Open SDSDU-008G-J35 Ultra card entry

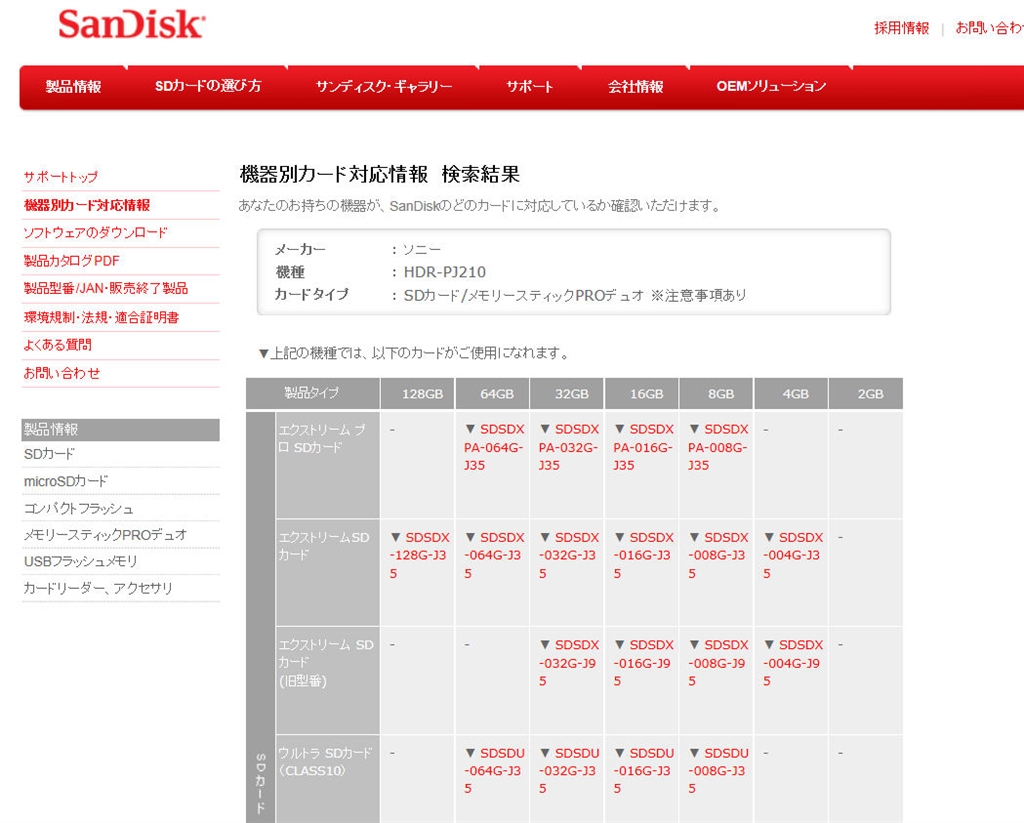(x=718, y=771)
